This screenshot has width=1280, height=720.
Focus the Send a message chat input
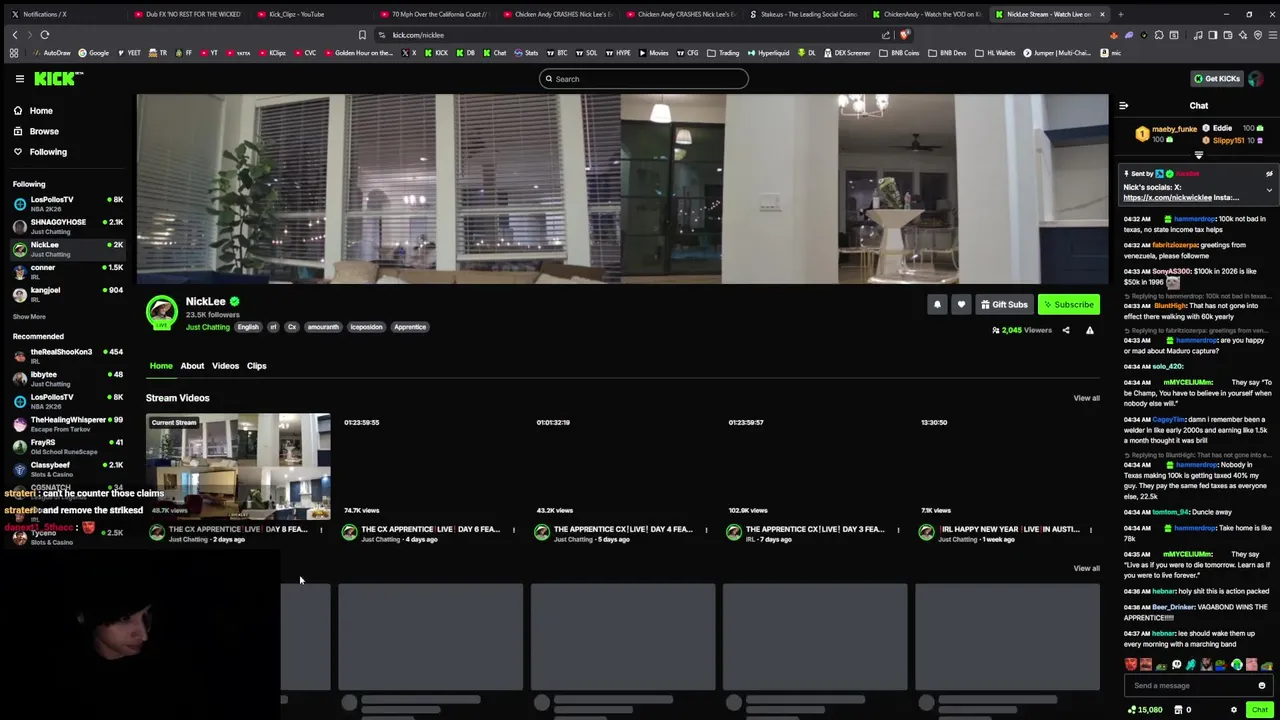(x=1188, y=686)
